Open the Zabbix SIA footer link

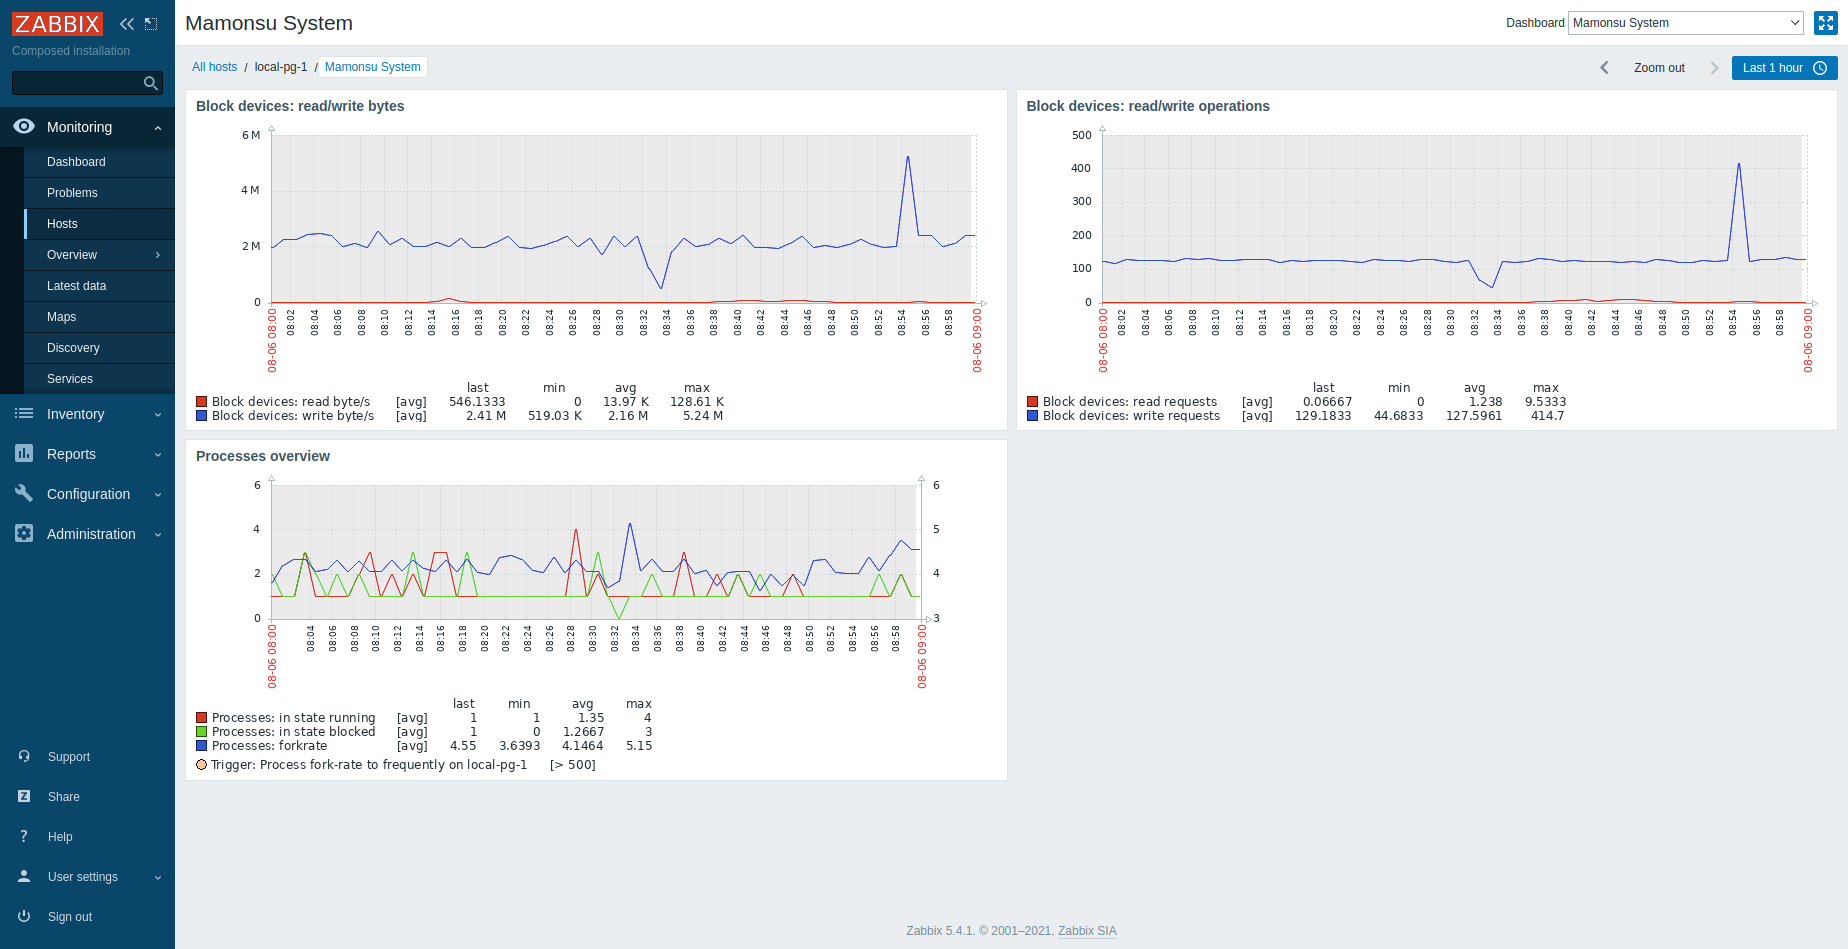click(1087, 931)
